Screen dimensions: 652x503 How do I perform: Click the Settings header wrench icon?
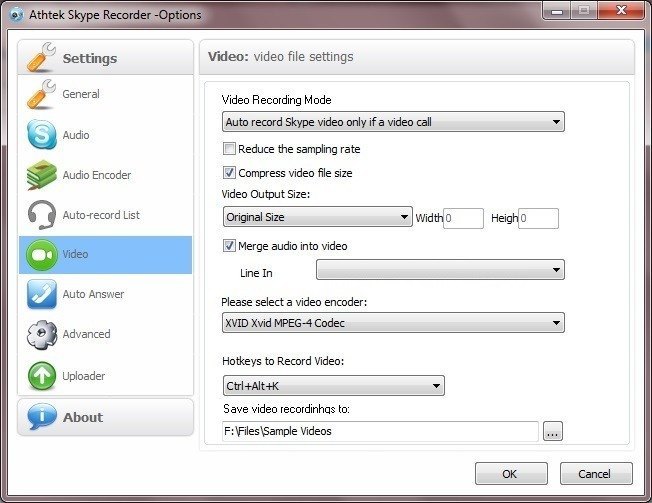[x=41, y=57]
